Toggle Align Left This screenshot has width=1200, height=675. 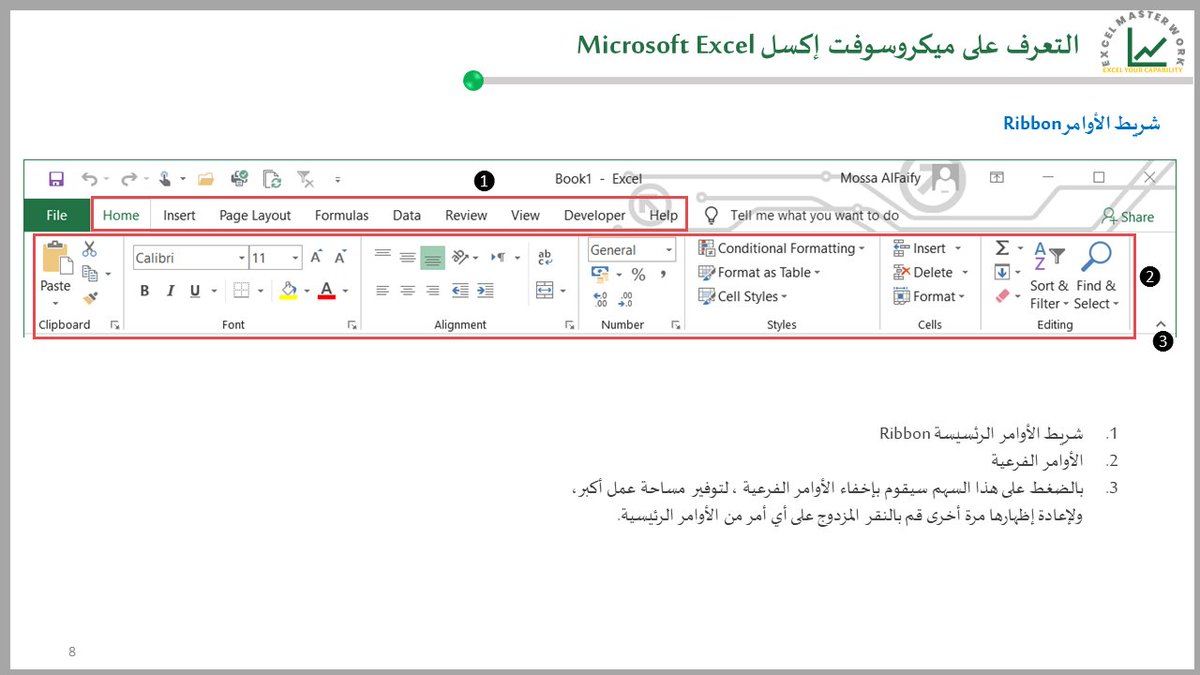coord(382,290)
